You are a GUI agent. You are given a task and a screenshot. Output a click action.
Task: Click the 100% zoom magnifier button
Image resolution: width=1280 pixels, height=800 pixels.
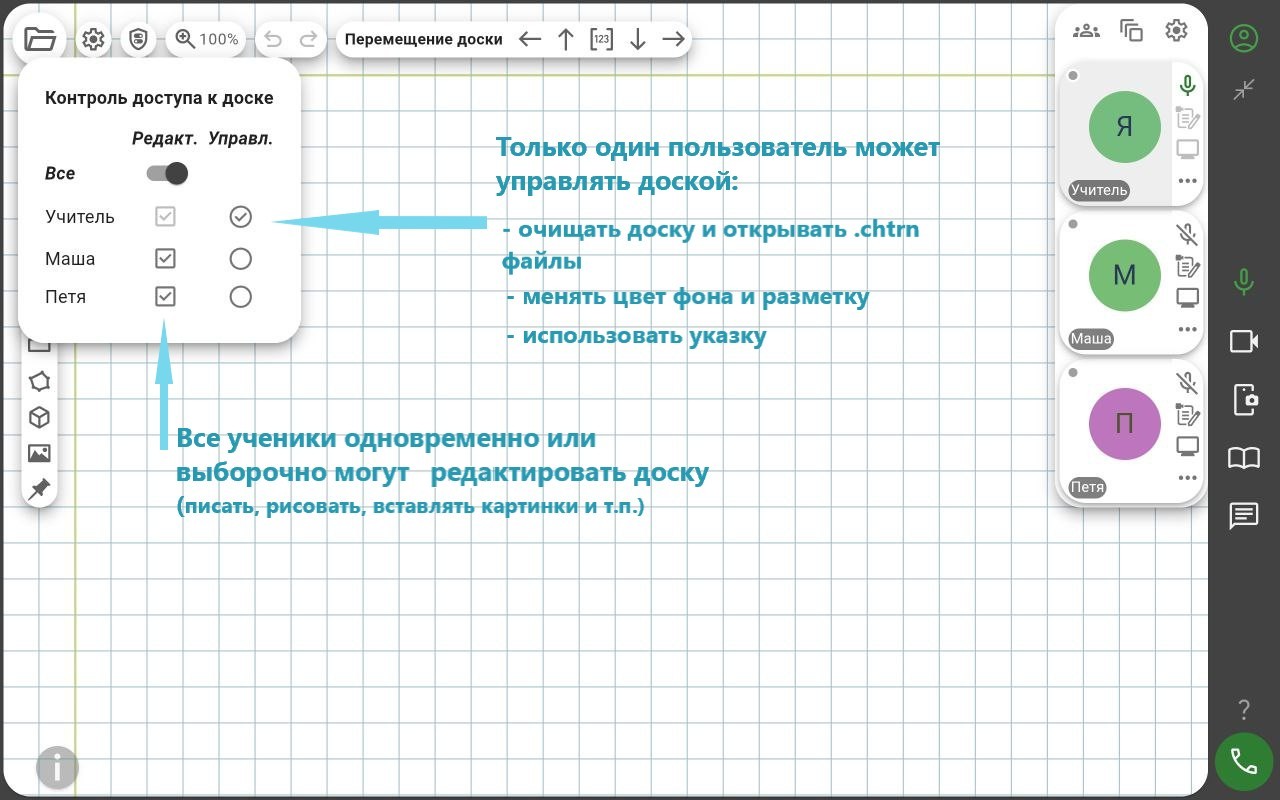click(x=207, y=39)
